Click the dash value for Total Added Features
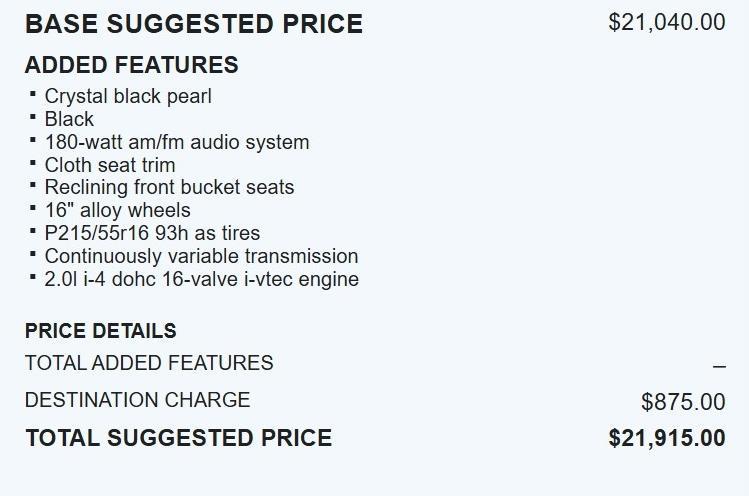The height and width of the screenshot is (496, 749). click(719, 366)
